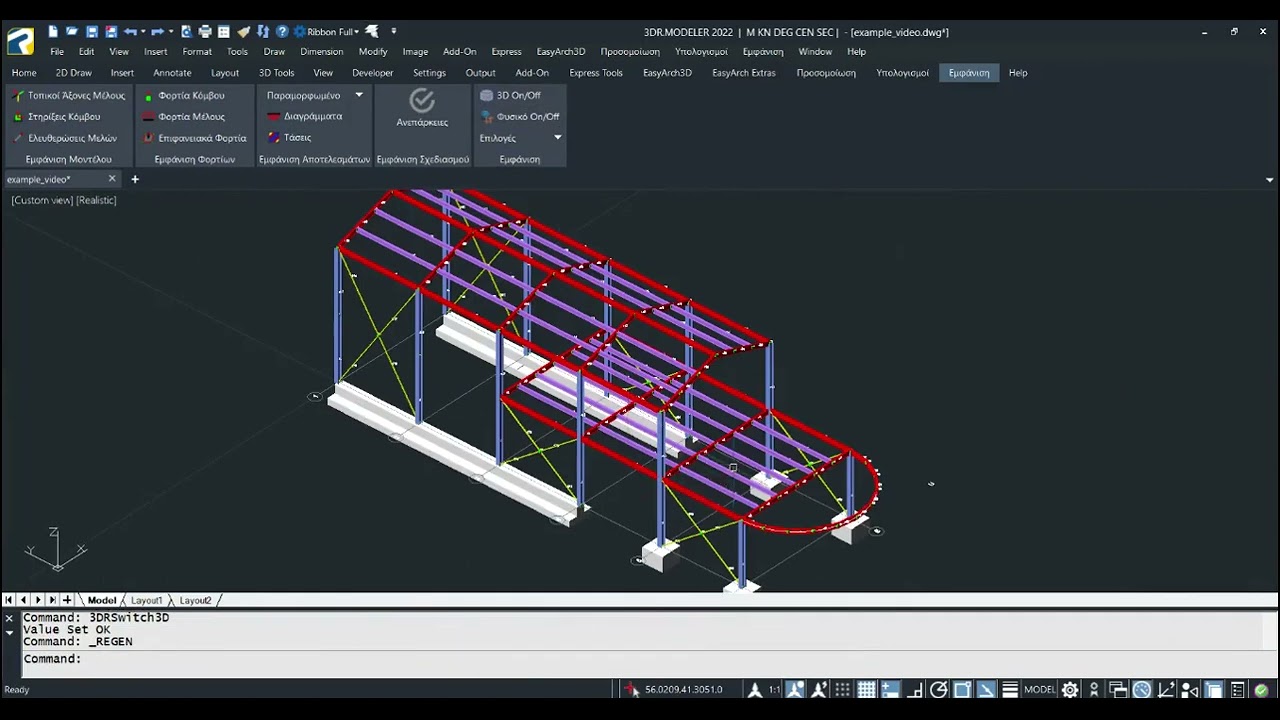This screenshot has height=720, width=1280.
Task: Click the Model layout tab
Action: pyautogui.click(x=102, y=600)
